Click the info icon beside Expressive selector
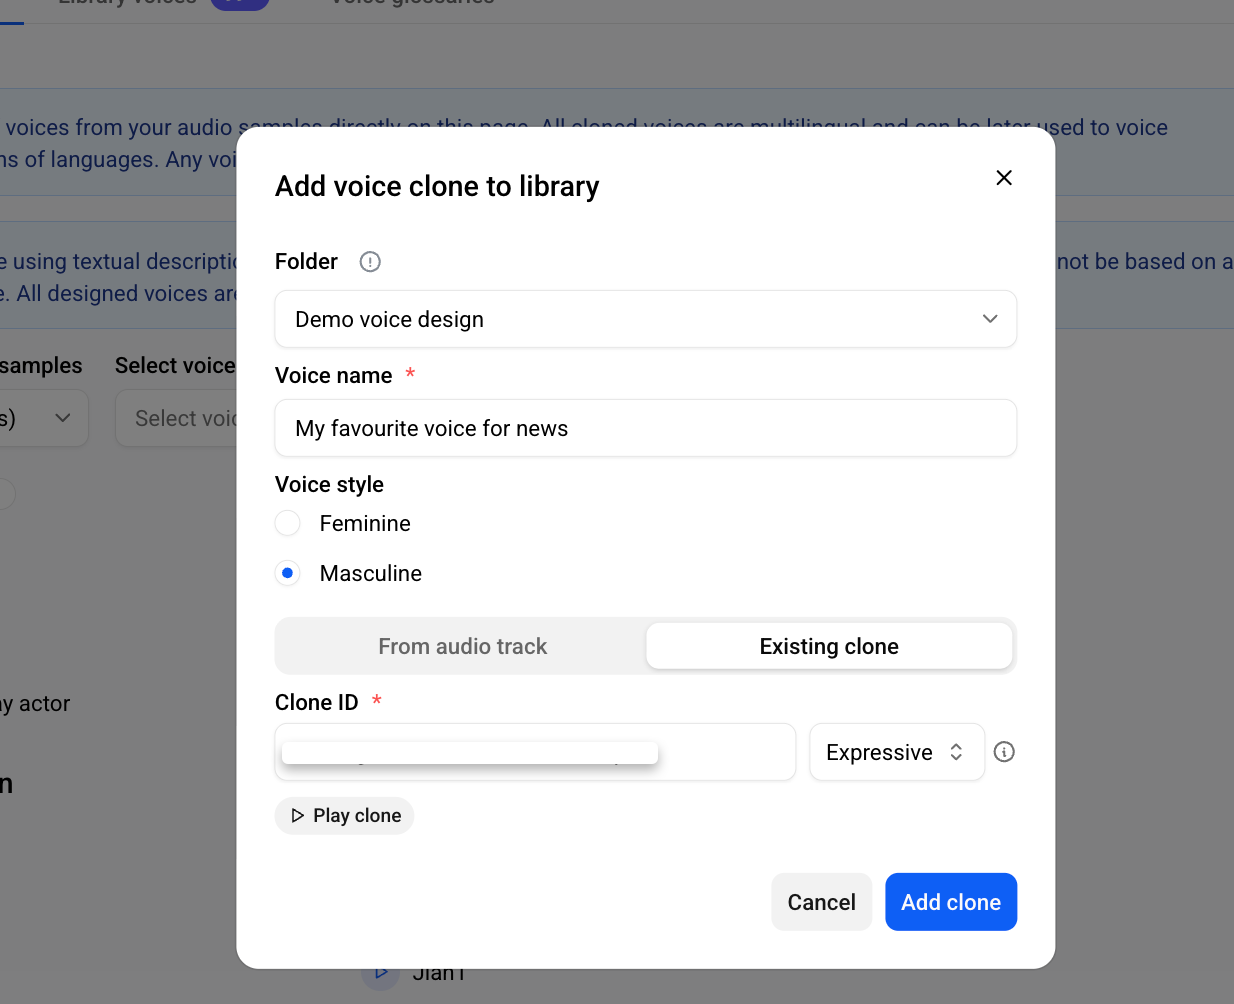 1004,752
